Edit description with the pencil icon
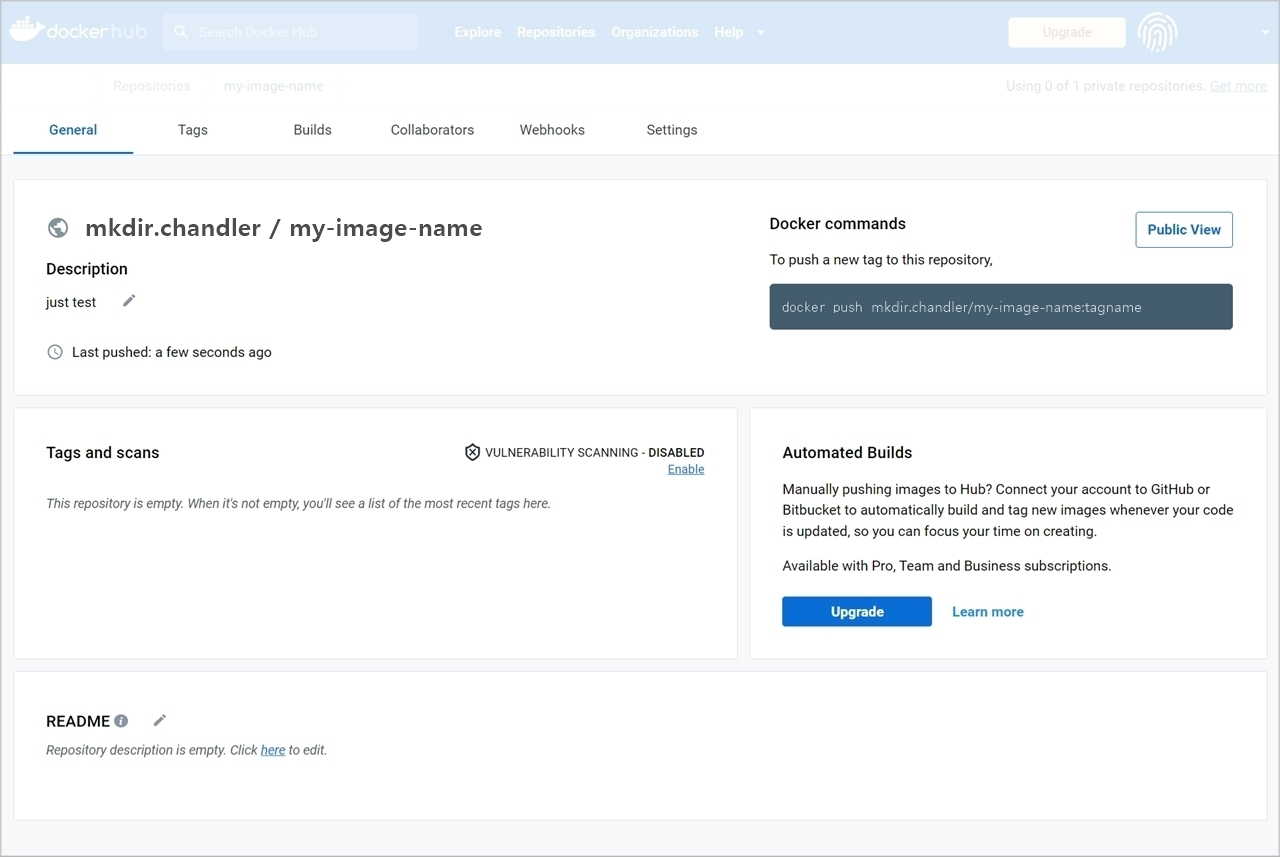1280x857 pixels. click(x=129, y=301)
